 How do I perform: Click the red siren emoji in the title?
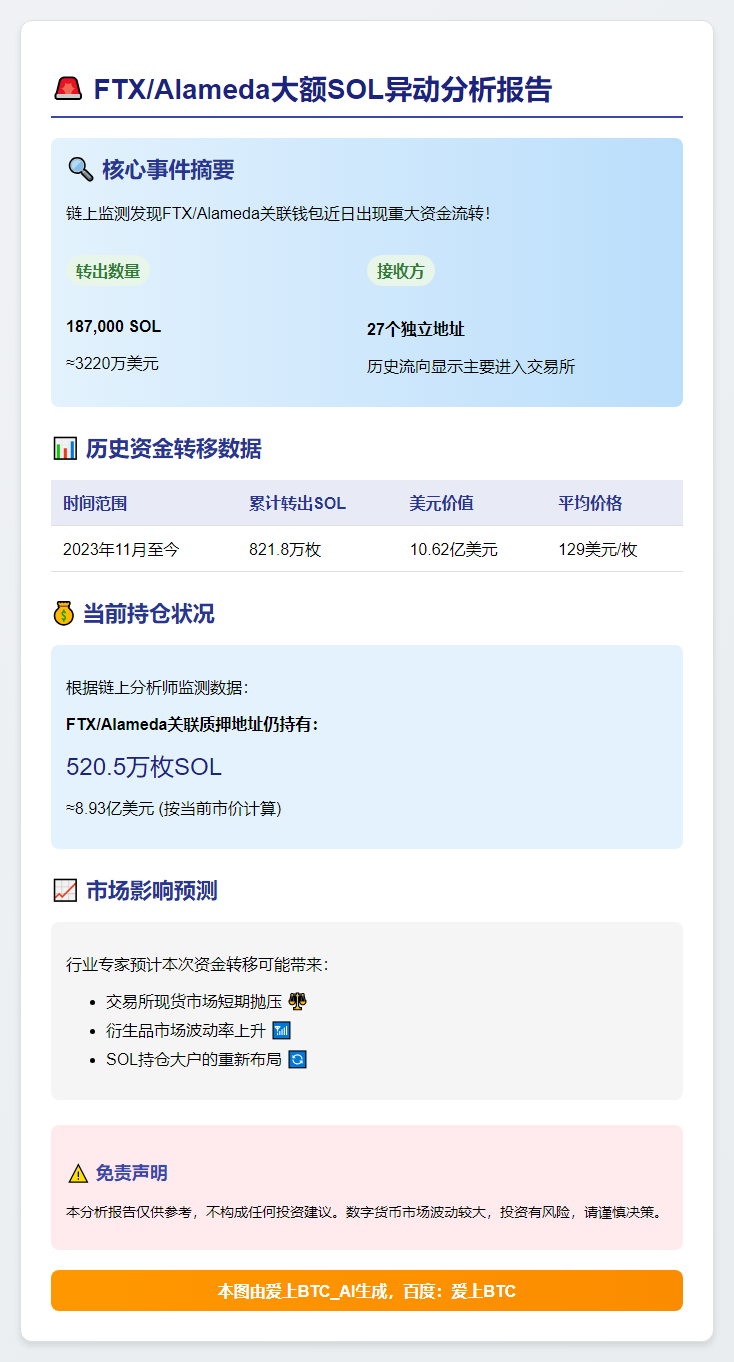(x=67, y=90)
